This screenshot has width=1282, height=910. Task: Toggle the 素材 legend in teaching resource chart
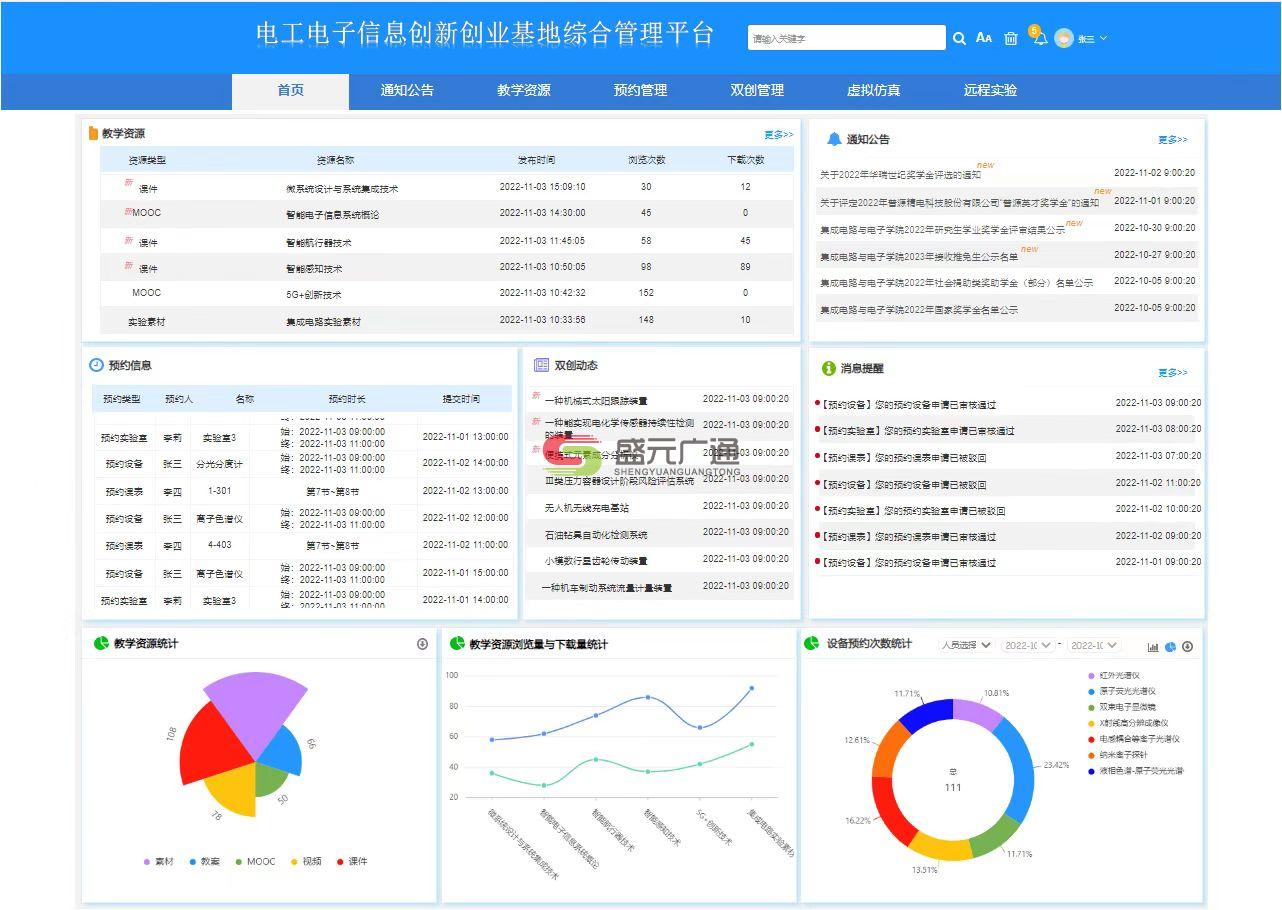coord(156,863)
